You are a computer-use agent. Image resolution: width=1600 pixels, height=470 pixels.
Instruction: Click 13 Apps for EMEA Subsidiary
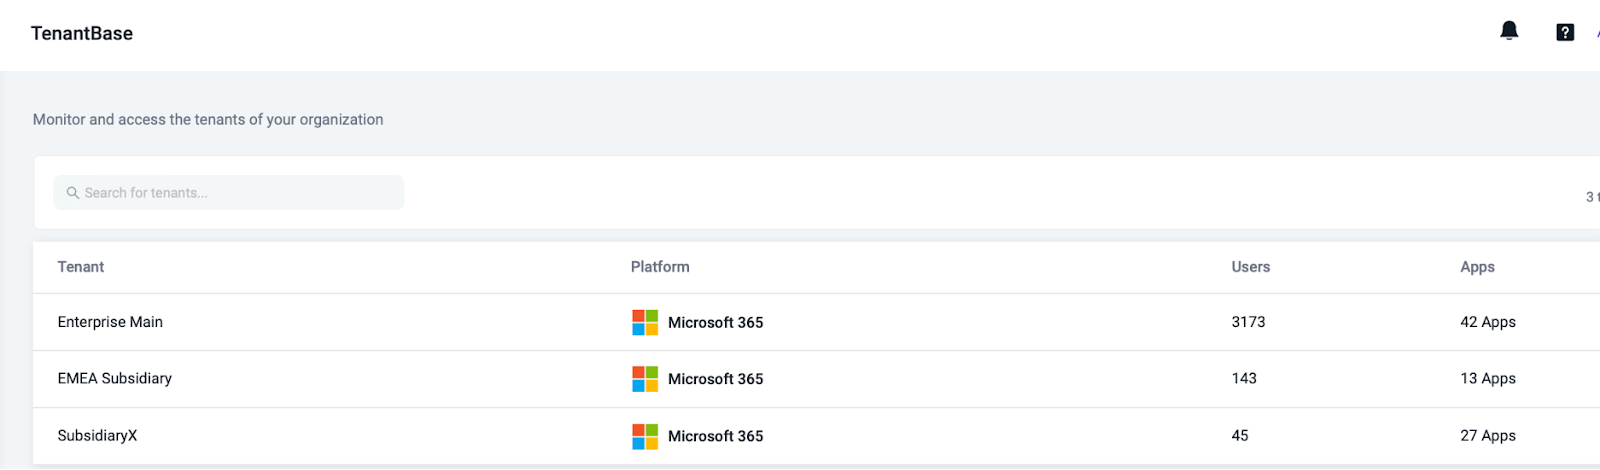1488,378
